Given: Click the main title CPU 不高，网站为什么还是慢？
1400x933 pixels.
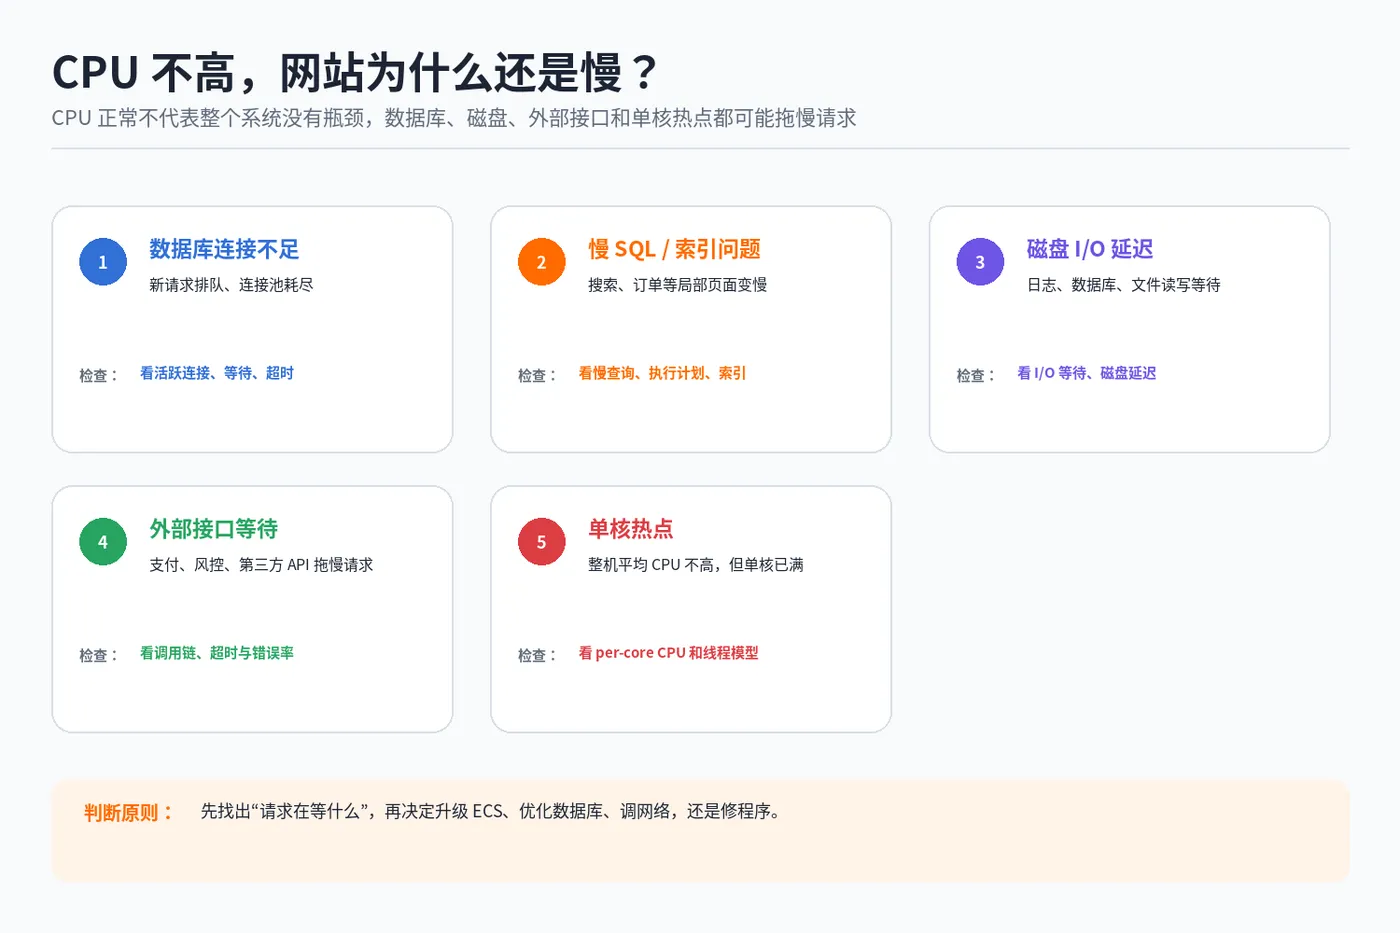Looking at the screenshot, I should [x=356, y=73].
